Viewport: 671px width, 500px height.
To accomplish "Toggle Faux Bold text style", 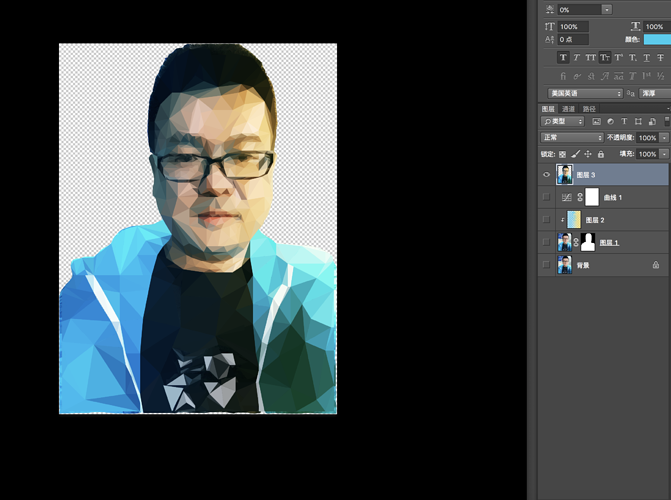I will tap(563, 57).
